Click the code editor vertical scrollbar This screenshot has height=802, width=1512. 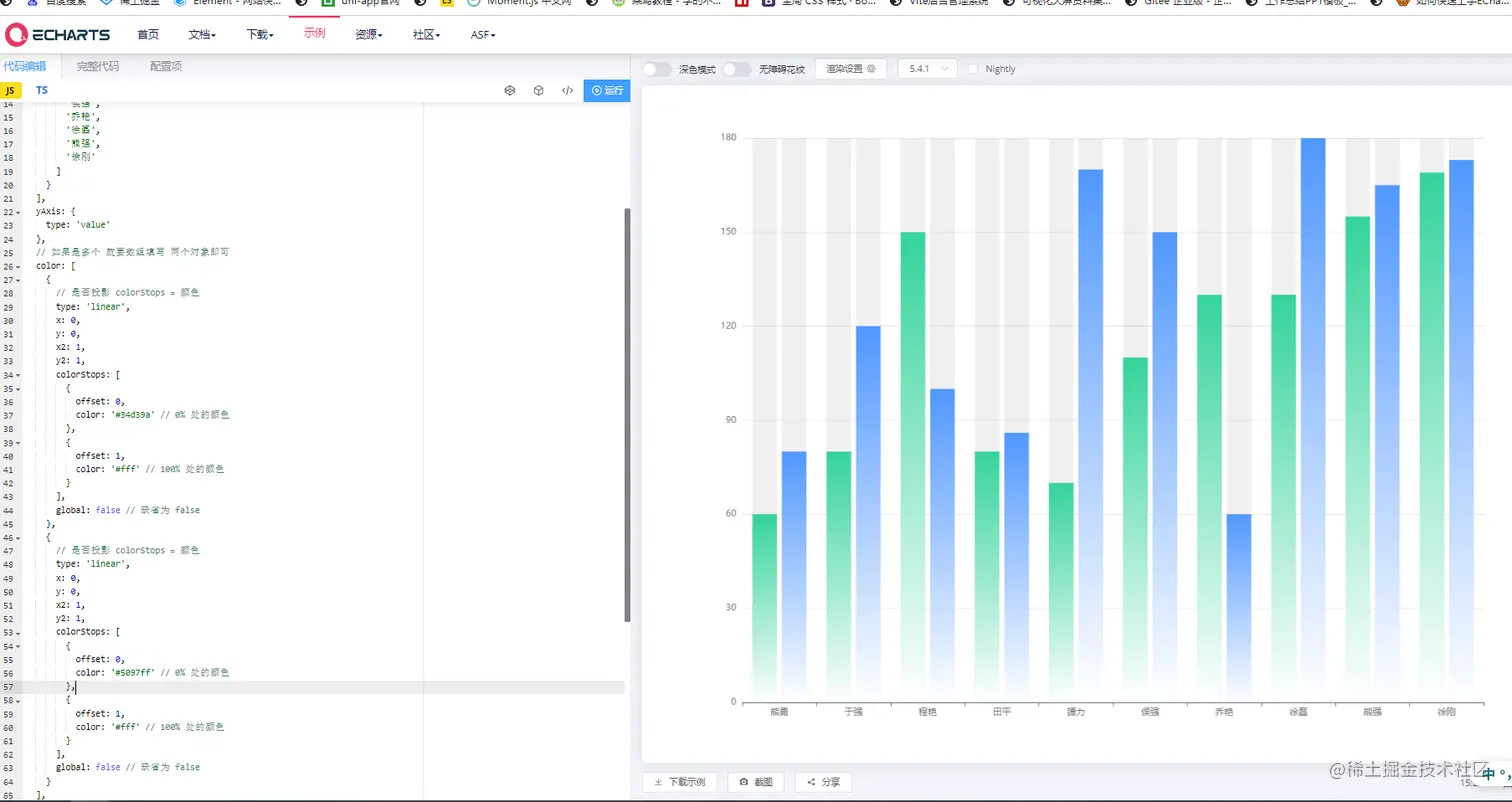(x=627, y=415)
